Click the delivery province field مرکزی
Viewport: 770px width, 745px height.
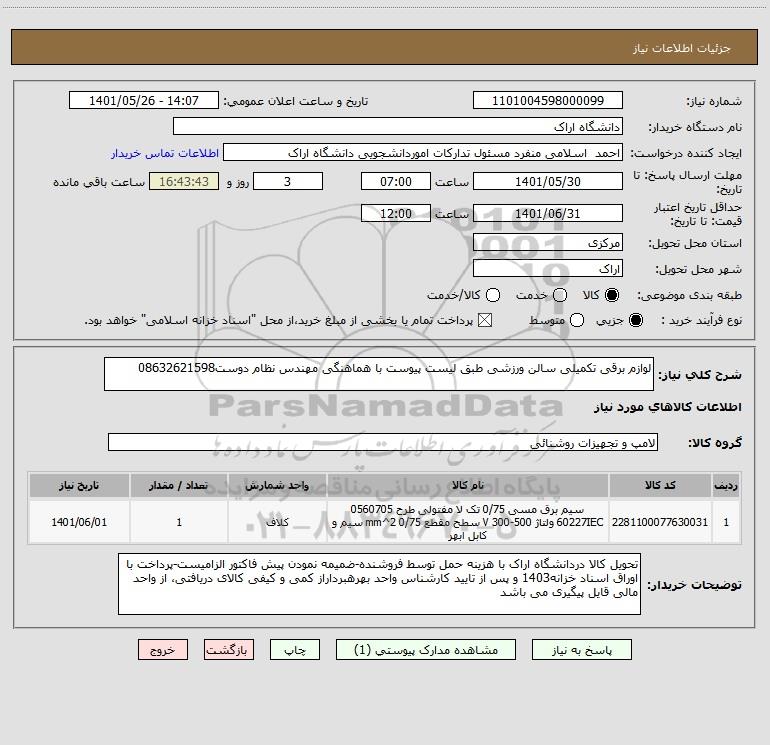(548, 242)
